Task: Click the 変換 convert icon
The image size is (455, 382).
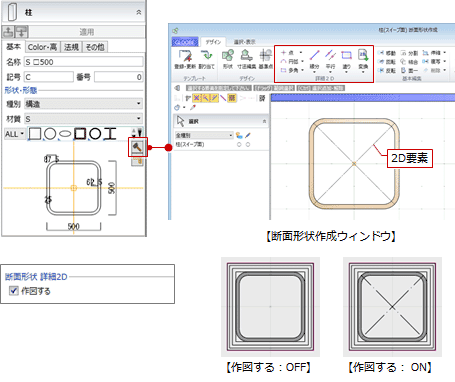Action: pyautogui.click(x=363, y=60)
